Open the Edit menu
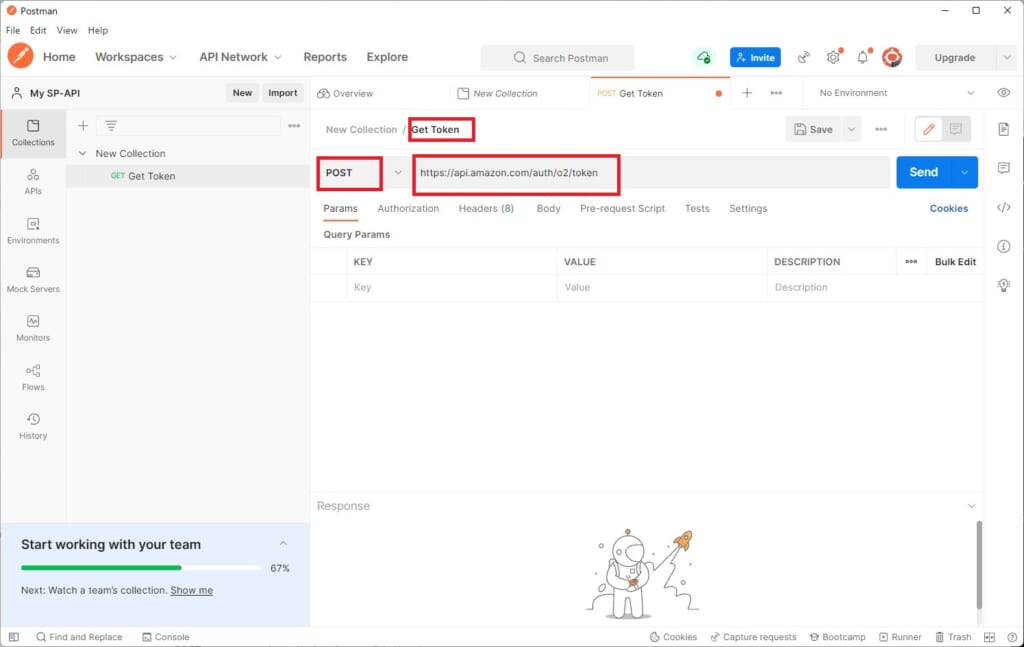This screenshot has width=1024, height=647. point(38,30)
